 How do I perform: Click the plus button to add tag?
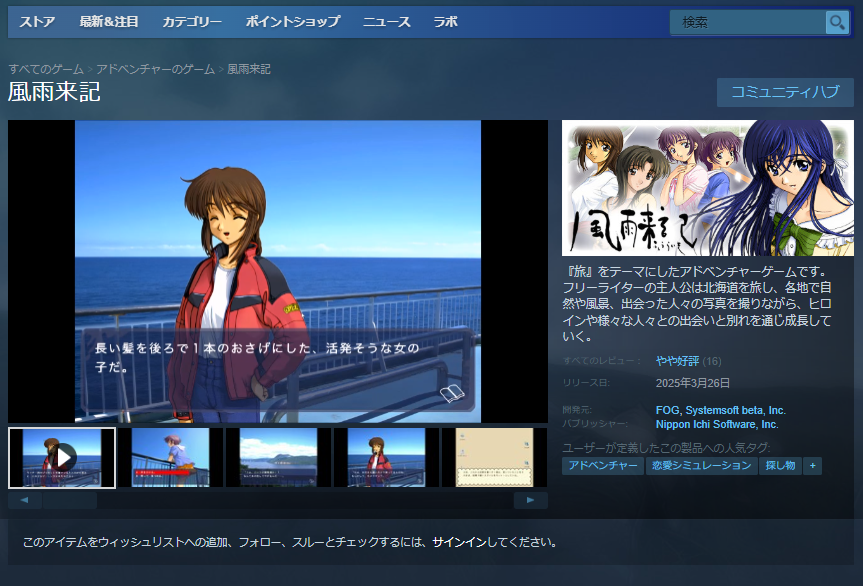pos(812,466)
